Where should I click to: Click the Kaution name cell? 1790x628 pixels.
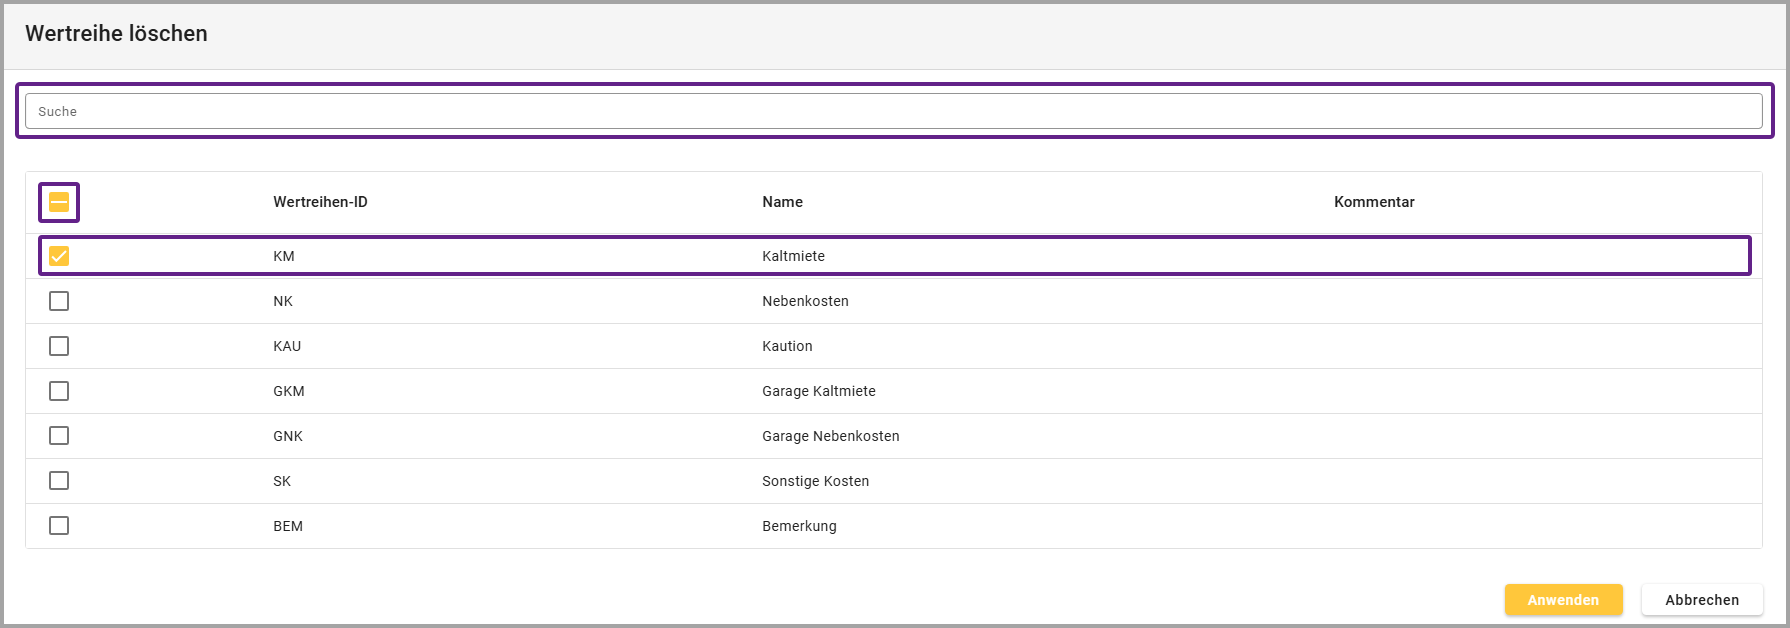(787, 346)
